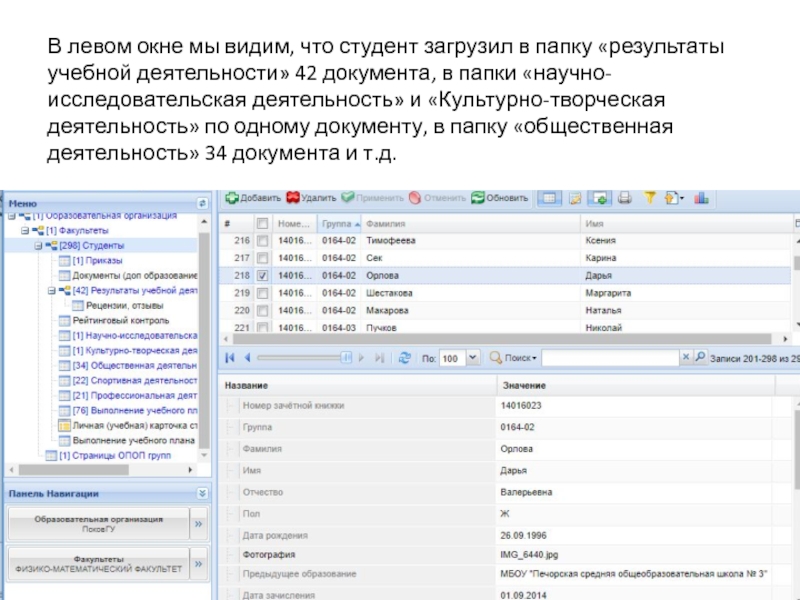Uncheck the box for row 218 Орлова

tap(262, 276)
